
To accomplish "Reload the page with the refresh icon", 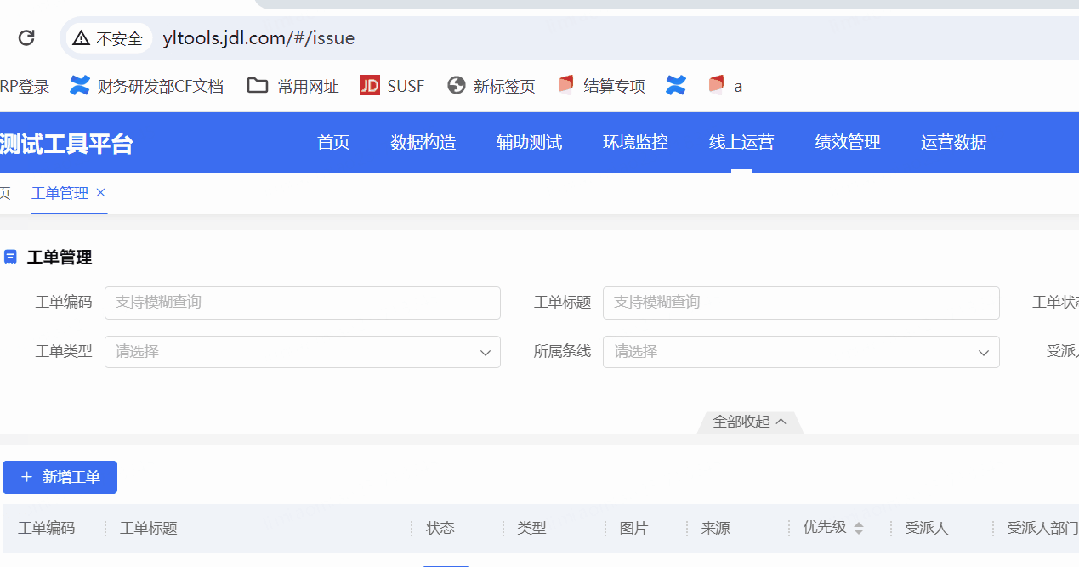I will 26,38.
